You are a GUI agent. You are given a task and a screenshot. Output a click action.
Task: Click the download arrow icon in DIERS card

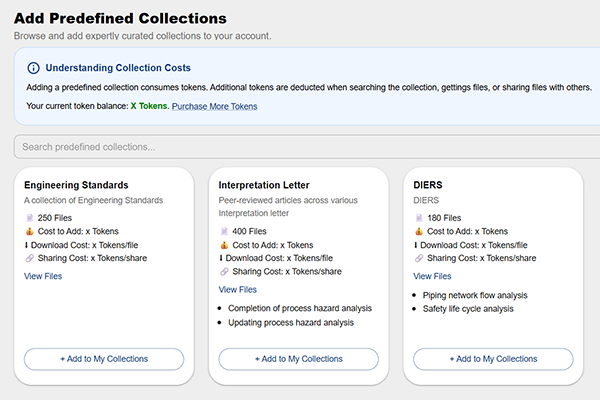tap(417, 245)
